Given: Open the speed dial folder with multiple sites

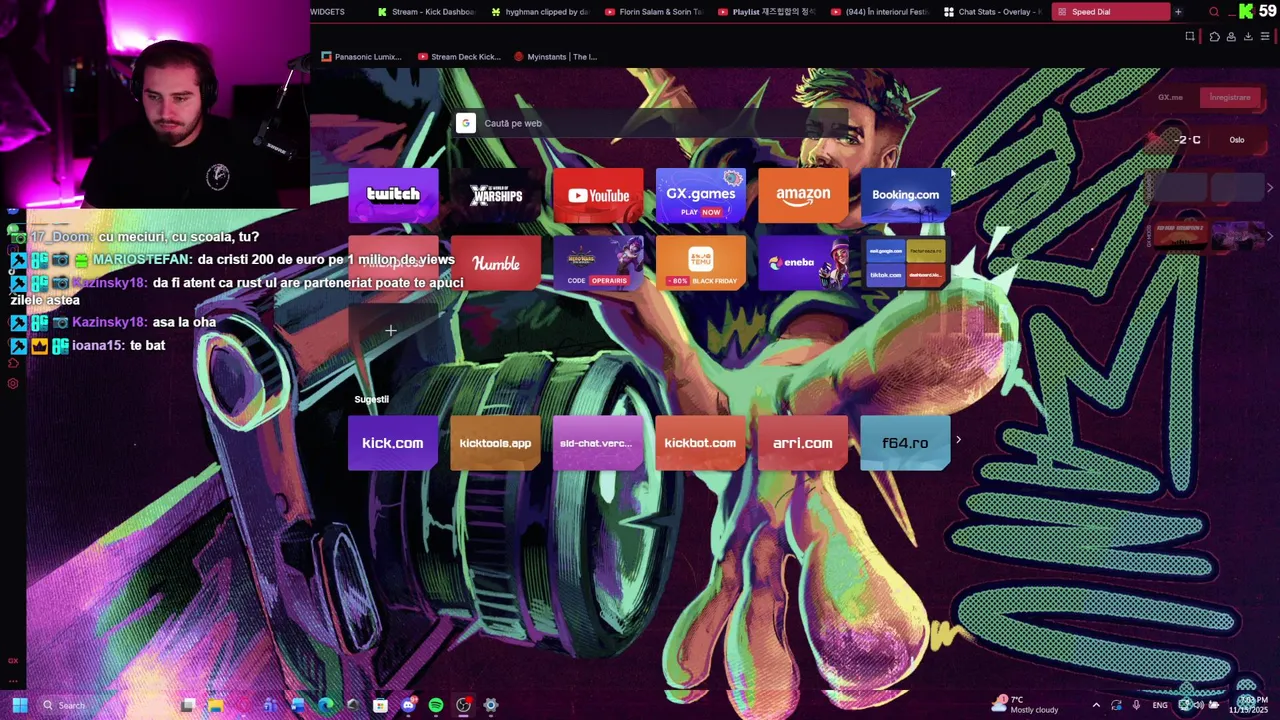Looking at the screenshot, I should click(x=905, y=263).
